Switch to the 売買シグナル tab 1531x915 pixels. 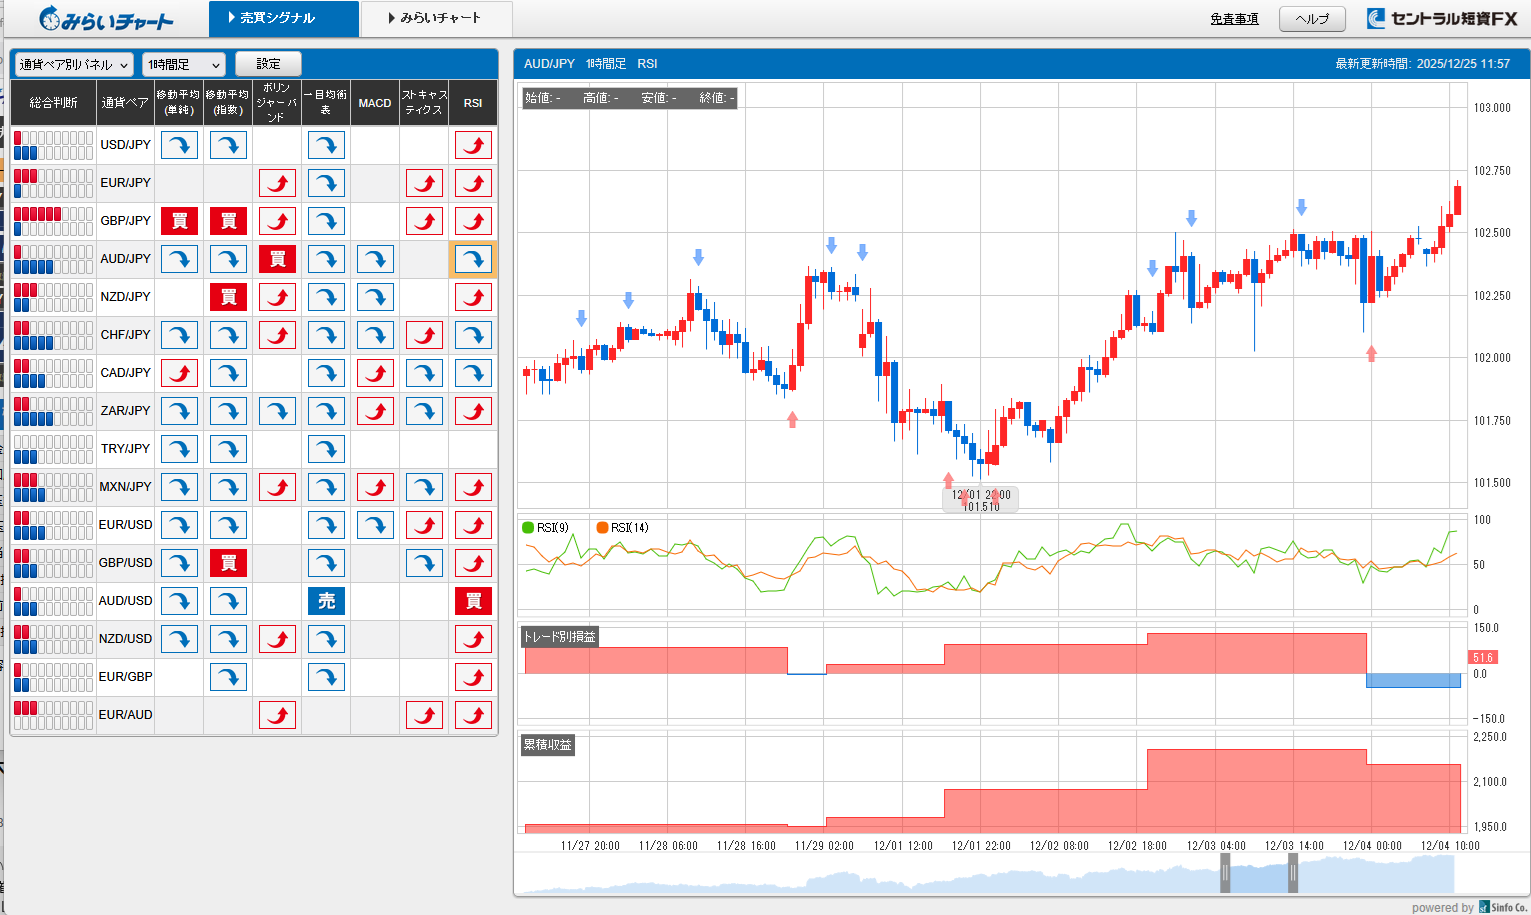click(x=283, y=18)
